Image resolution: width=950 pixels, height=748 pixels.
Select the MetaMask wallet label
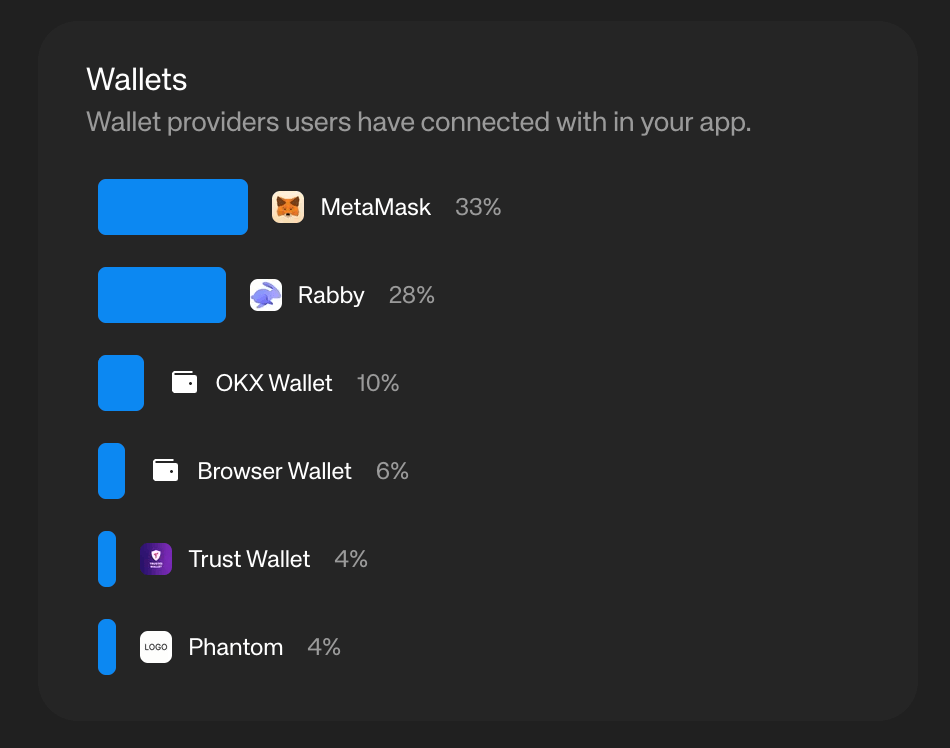(375, 207)
